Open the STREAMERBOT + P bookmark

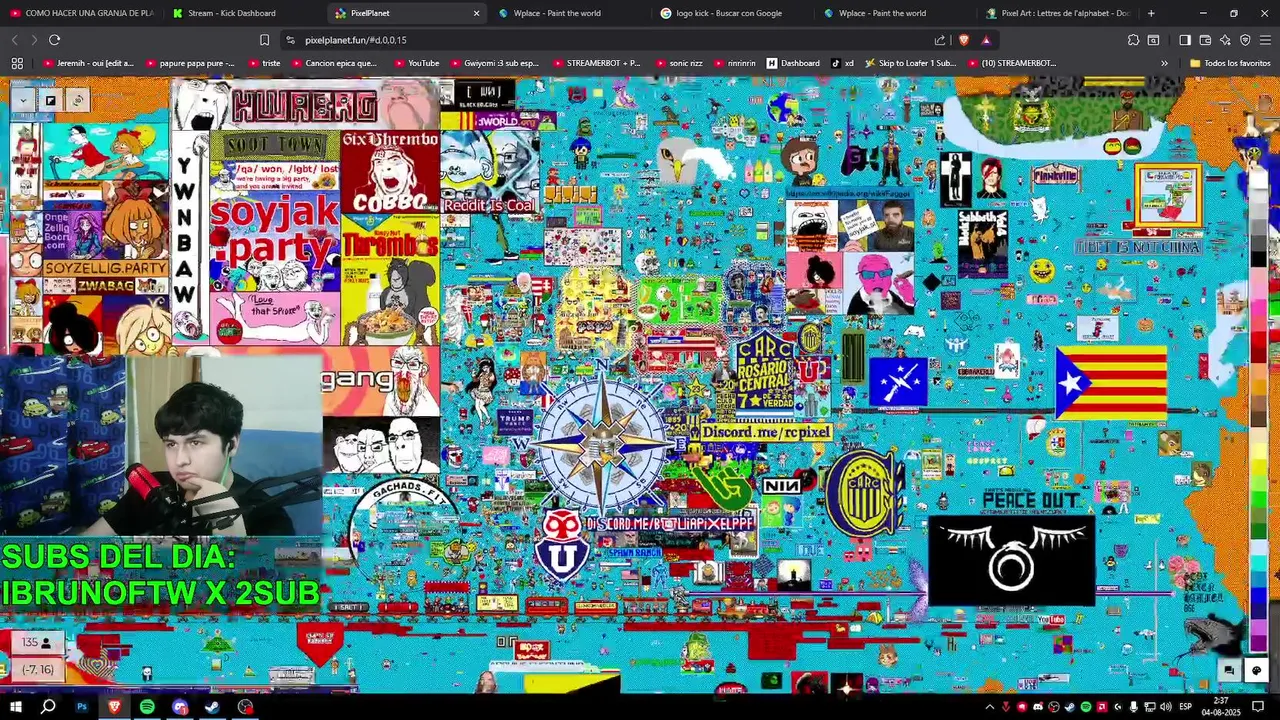click(595, 63)
